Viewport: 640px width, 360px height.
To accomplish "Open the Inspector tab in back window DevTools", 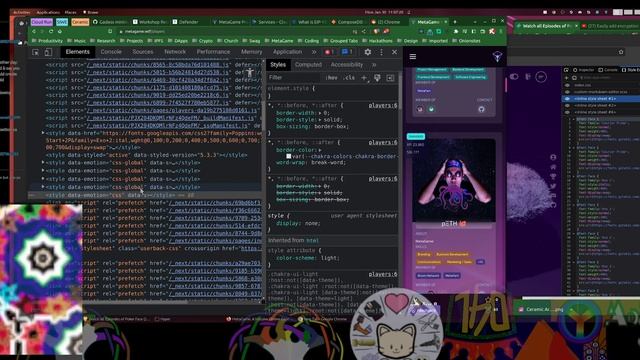I will [583, 70].
